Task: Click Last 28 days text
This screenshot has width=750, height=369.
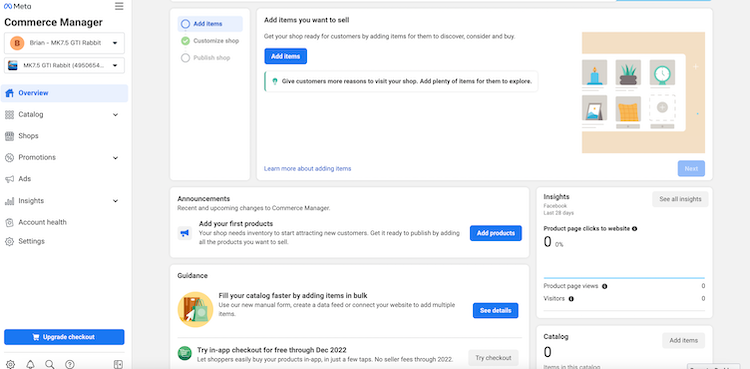Action: [x=559, y=213]
